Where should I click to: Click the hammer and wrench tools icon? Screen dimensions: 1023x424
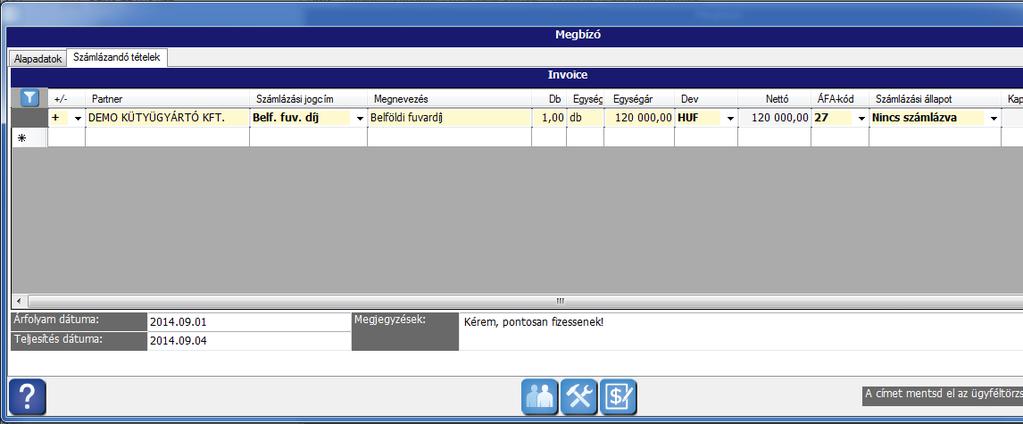point(579,397)
